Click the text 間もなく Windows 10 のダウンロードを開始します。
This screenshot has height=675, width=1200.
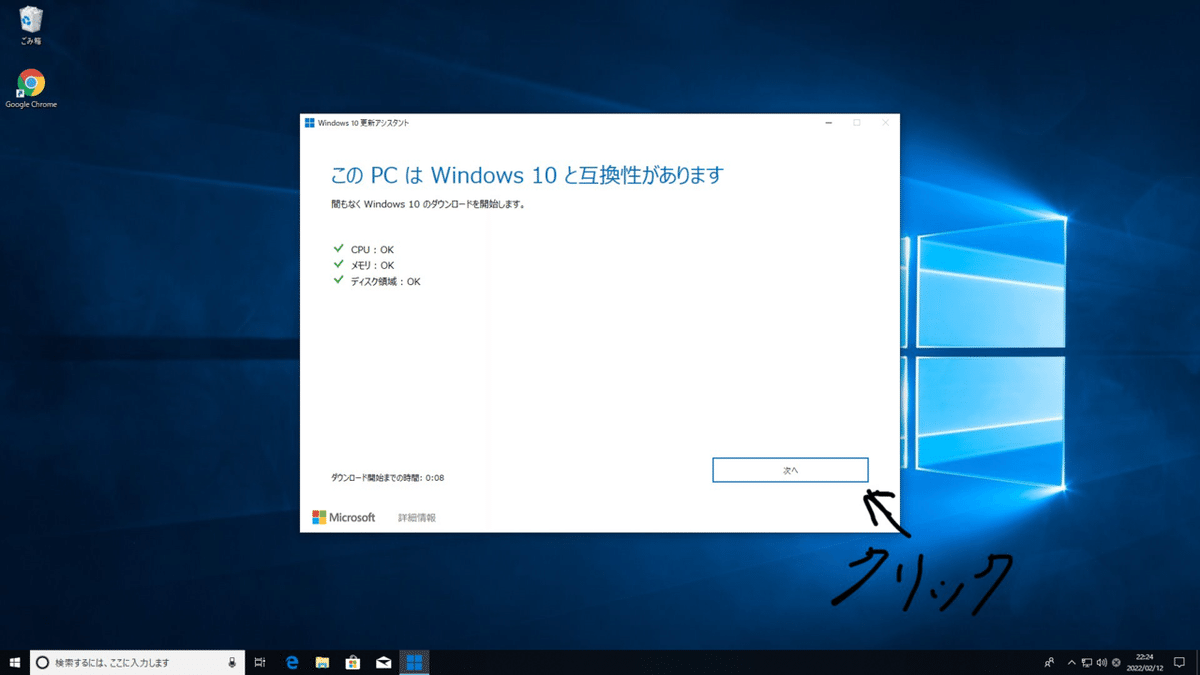point(428,204)
